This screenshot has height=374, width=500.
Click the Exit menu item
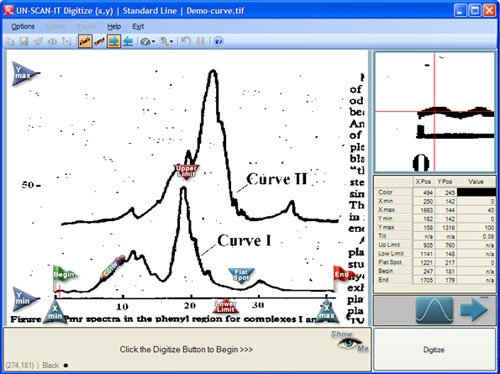[138, 26]
